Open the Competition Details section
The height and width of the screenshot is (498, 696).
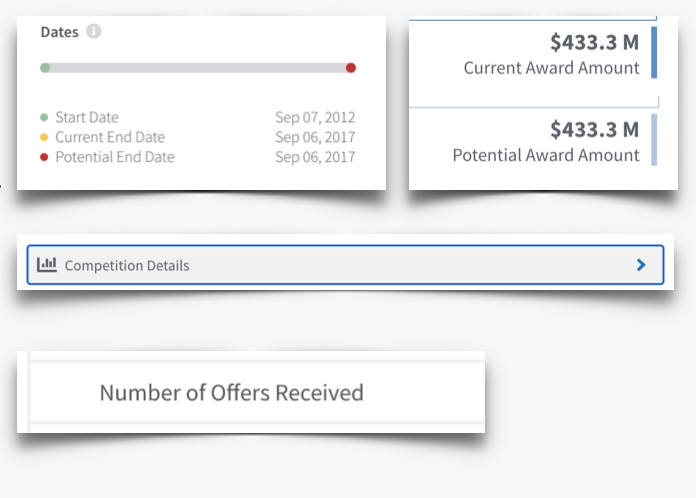[345, 265]
